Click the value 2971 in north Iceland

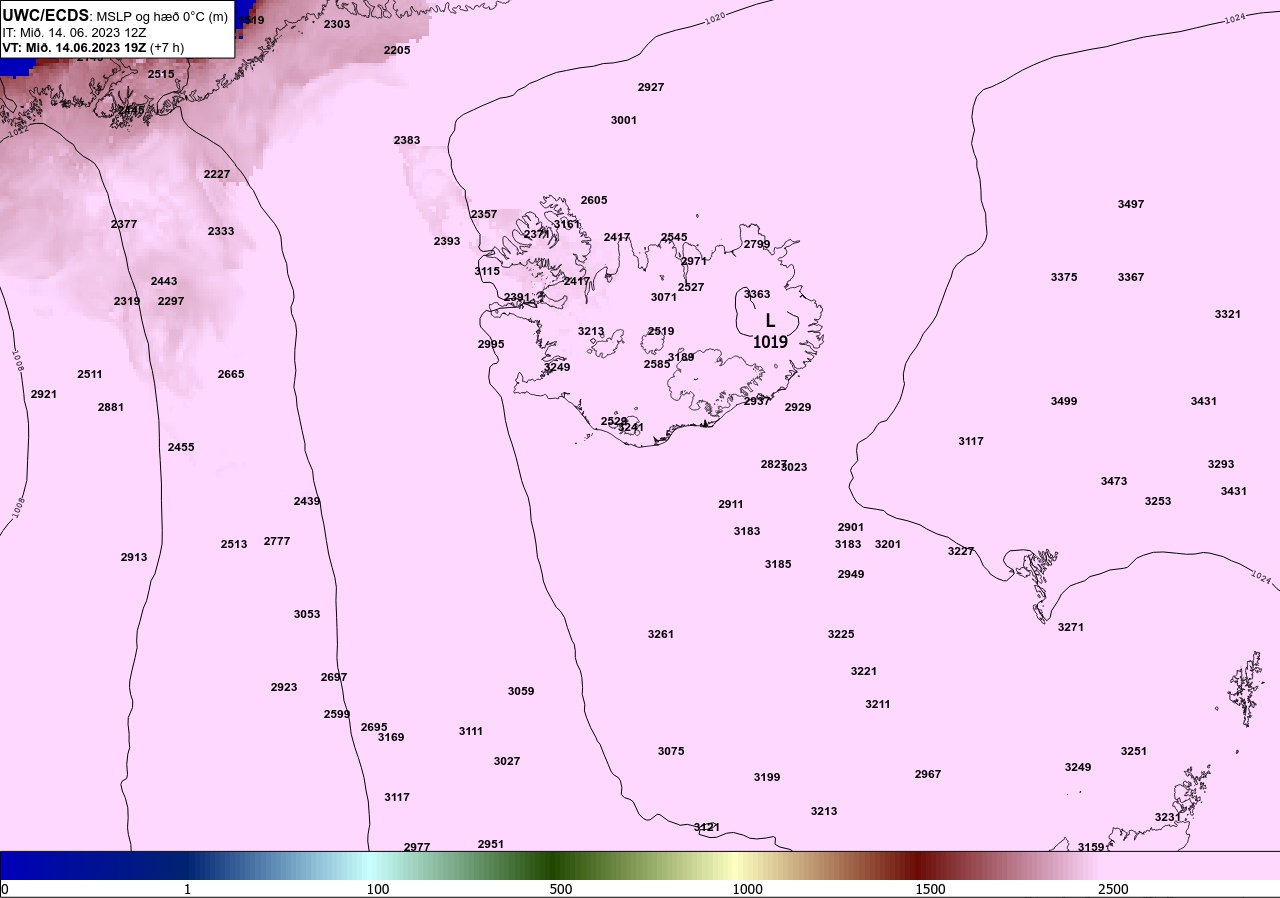pyautogui.click(x=694, y=261)
